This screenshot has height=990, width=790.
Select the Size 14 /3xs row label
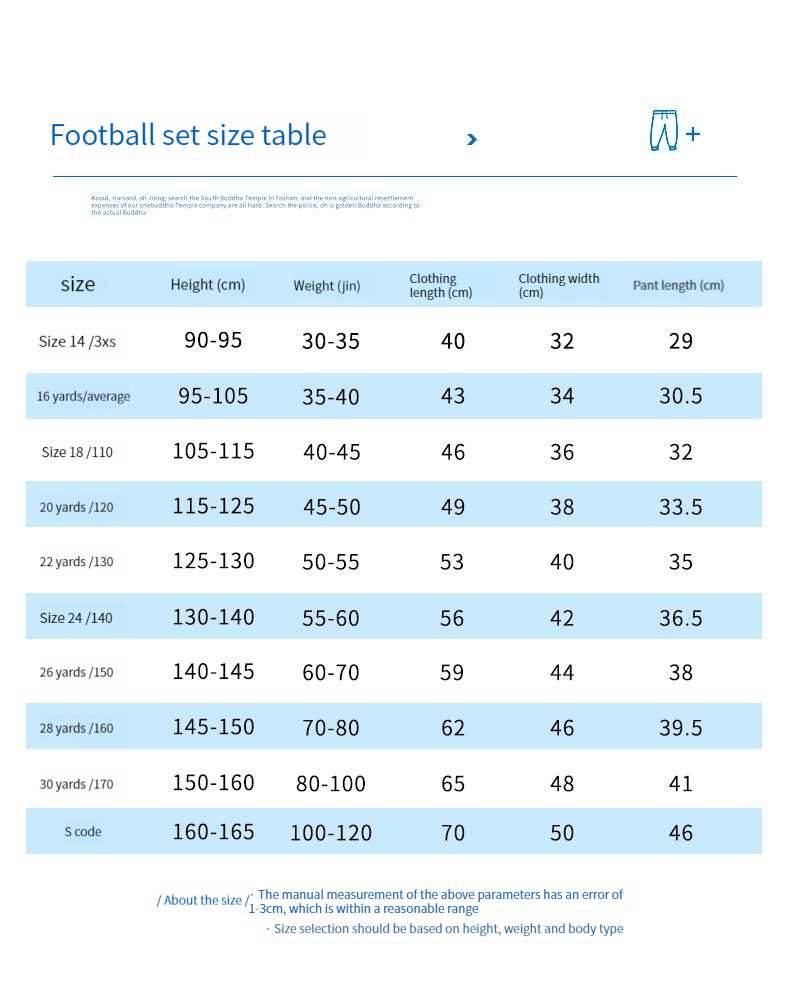[77, 342]
